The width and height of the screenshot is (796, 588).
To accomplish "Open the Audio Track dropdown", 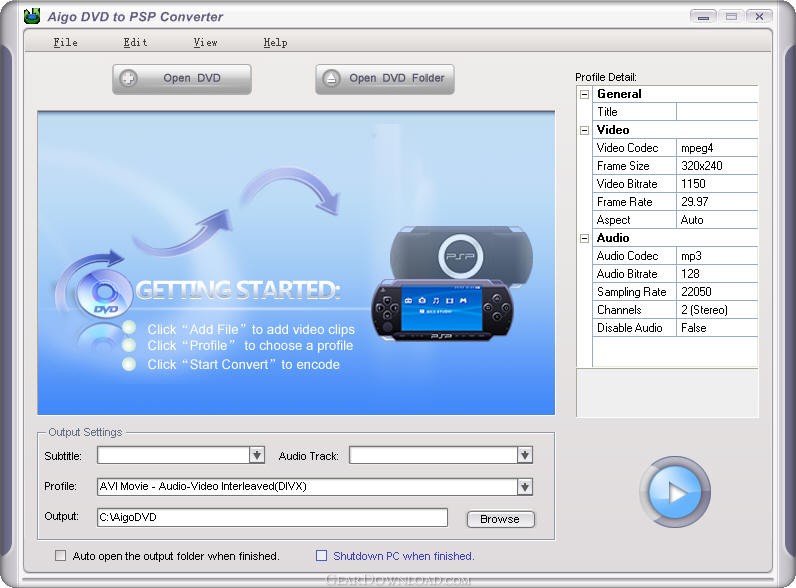I will tap(524, 455).
